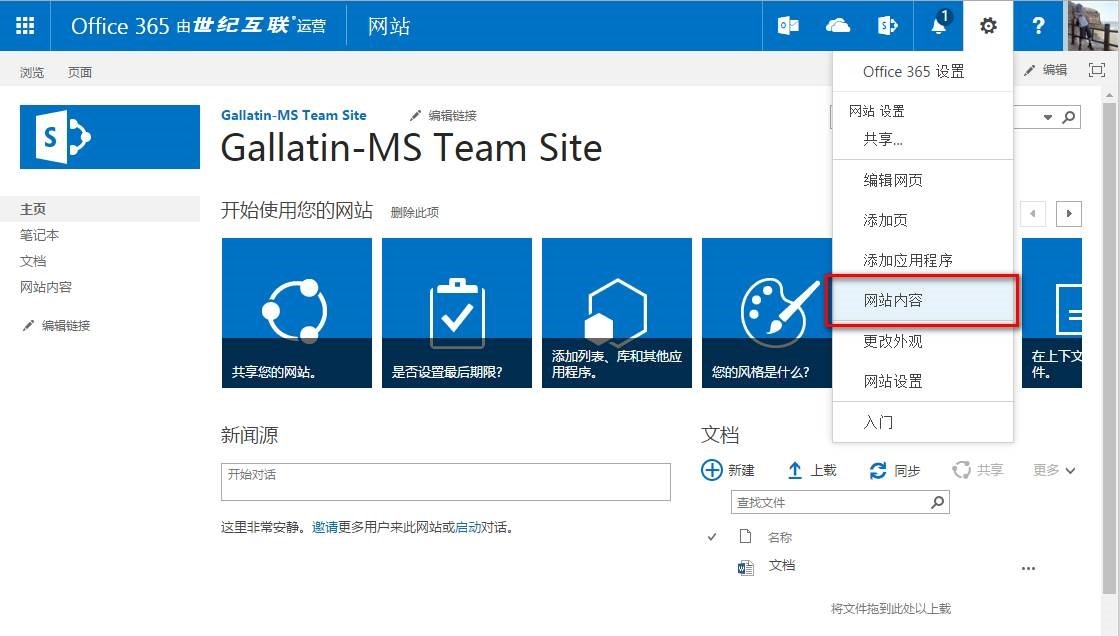Viewport: 1119px width, 636px height.
Task: Open the What's your style tile
Action: (767, 313)
